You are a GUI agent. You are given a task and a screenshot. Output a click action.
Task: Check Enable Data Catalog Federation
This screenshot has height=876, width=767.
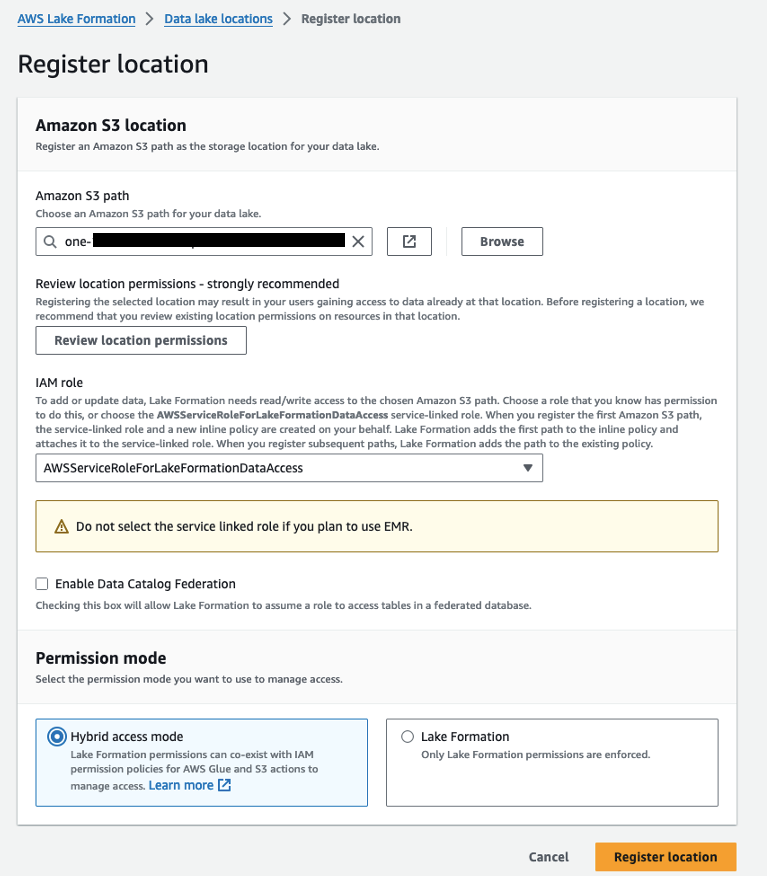(x=43, y=584)
